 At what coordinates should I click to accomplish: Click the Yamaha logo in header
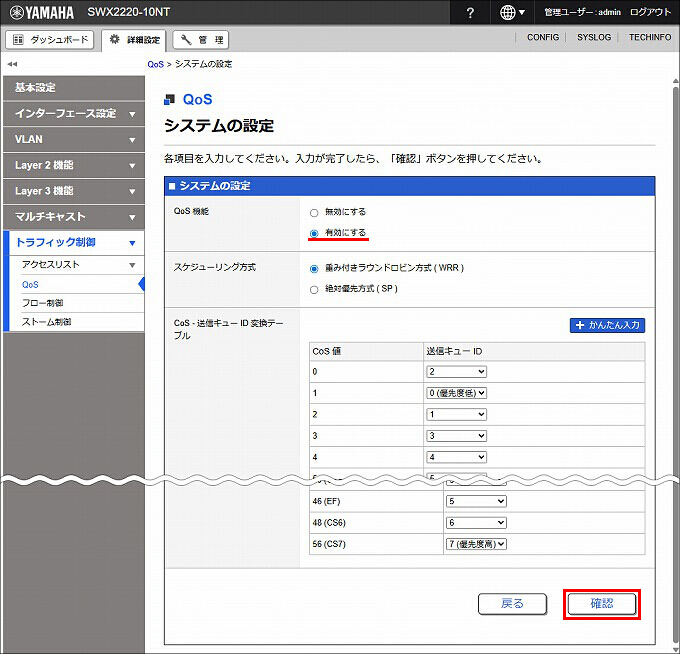click(42, 13)
